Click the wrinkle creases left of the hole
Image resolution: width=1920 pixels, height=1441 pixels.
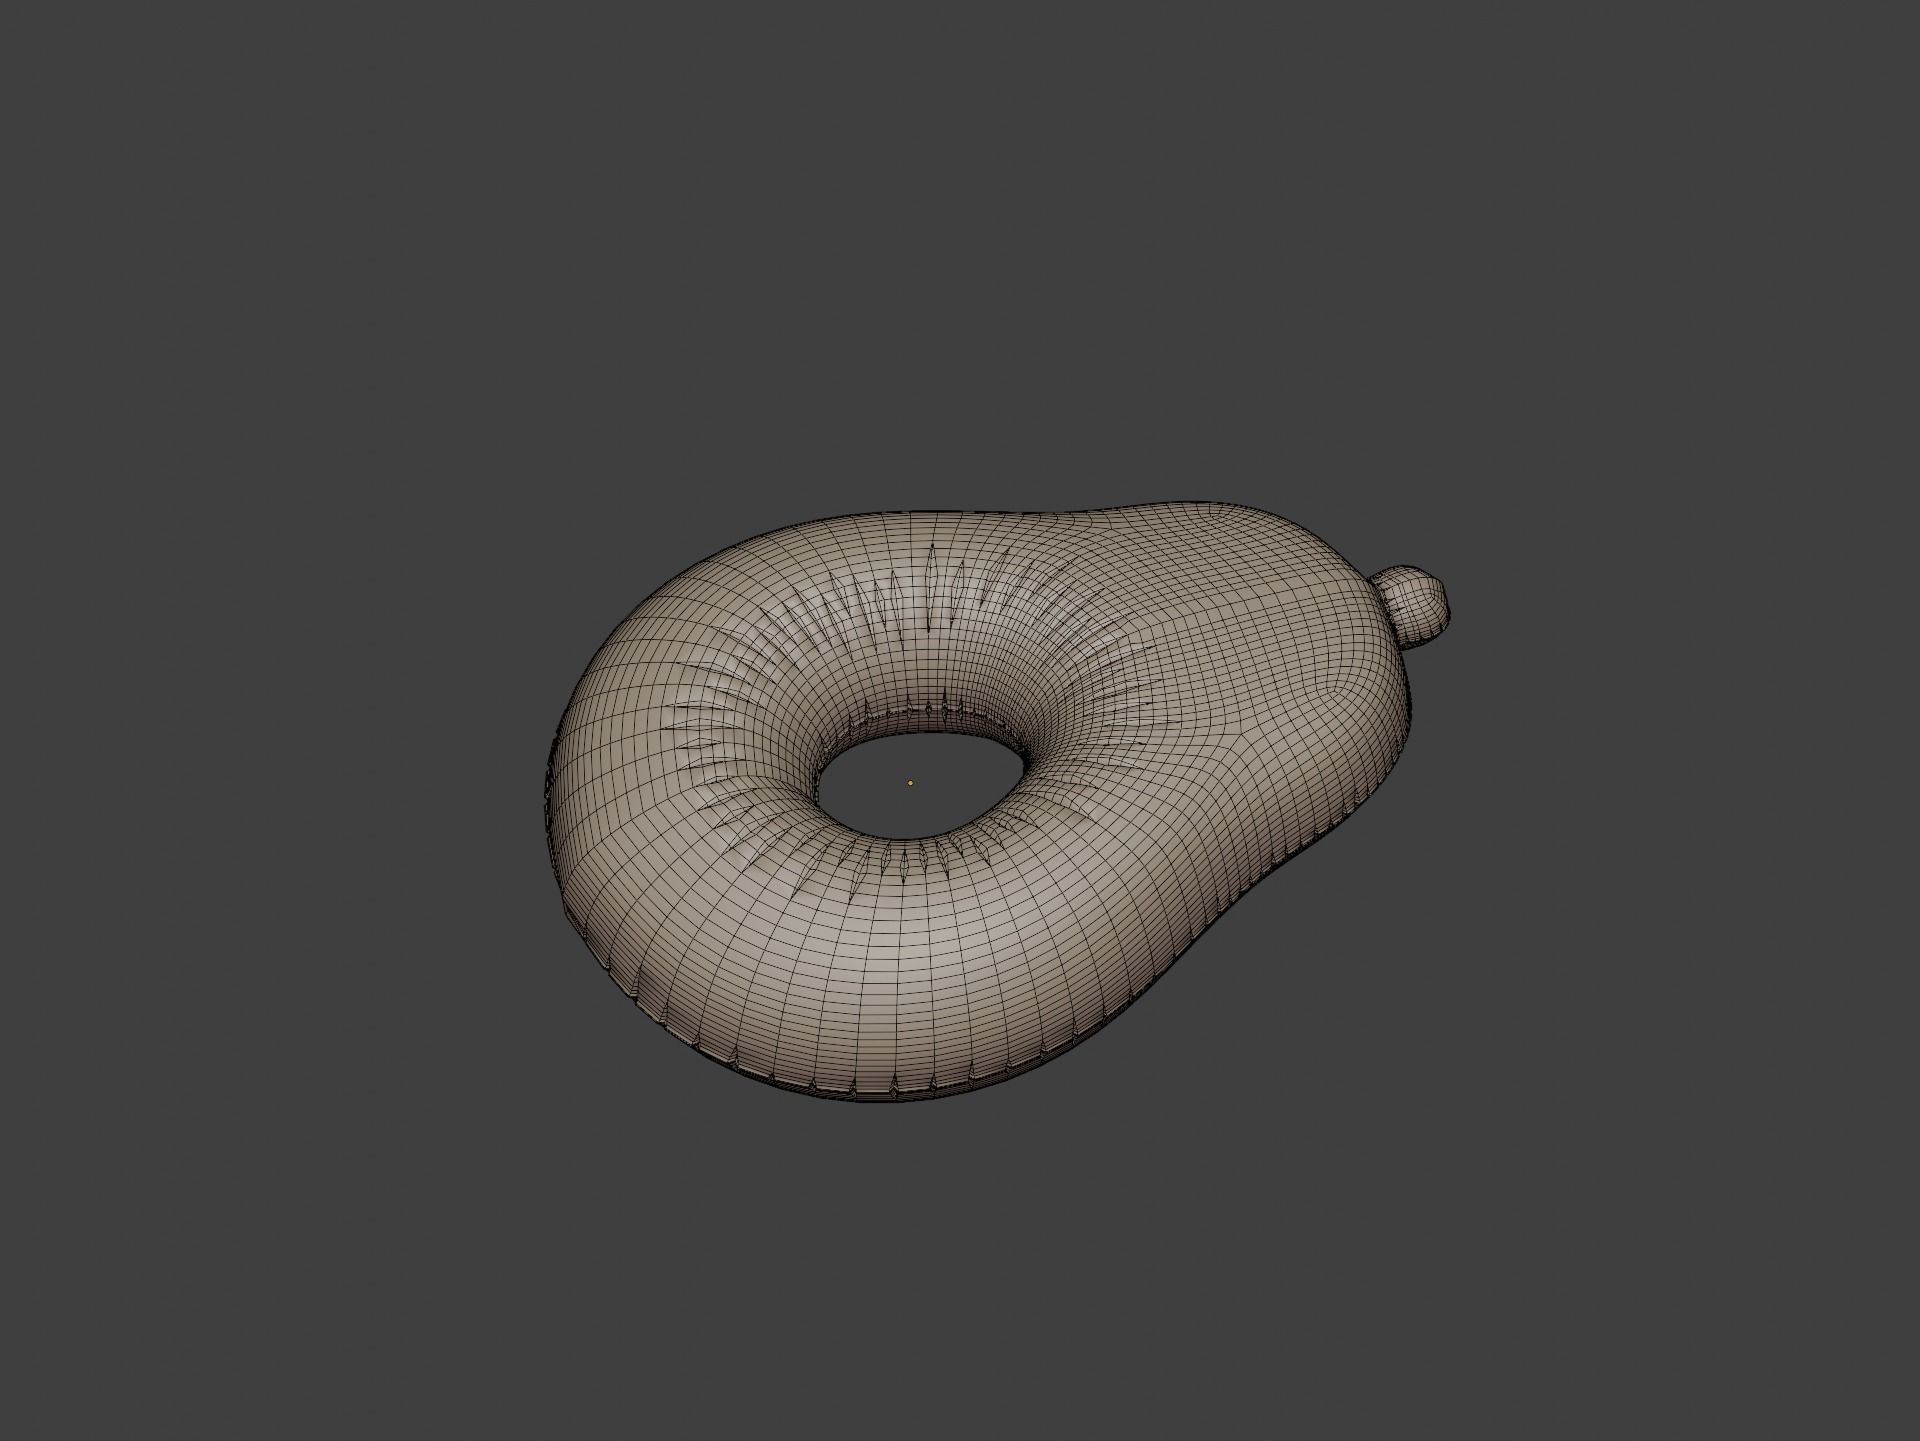pyautogui.click(x=710, y=740)
